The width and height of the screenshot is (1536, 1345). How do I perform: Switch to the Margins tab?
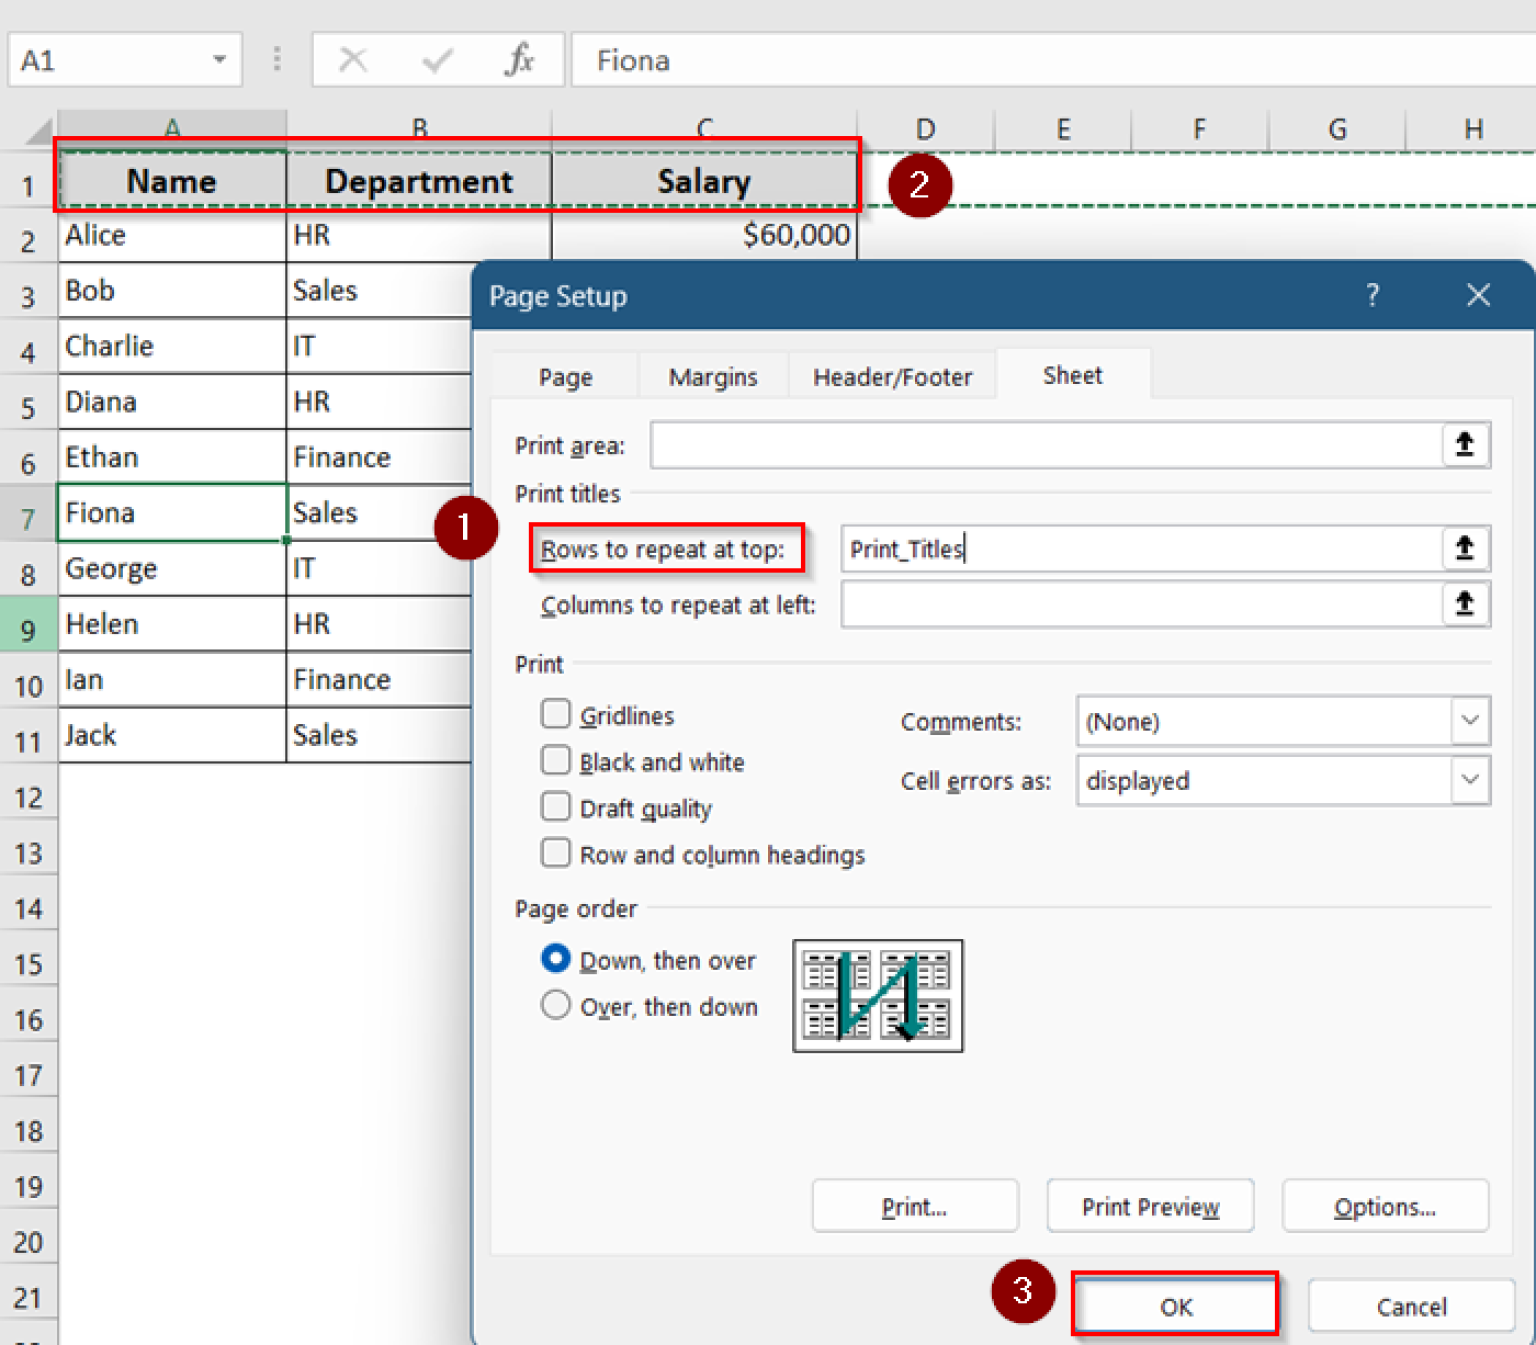pos(712,376)
